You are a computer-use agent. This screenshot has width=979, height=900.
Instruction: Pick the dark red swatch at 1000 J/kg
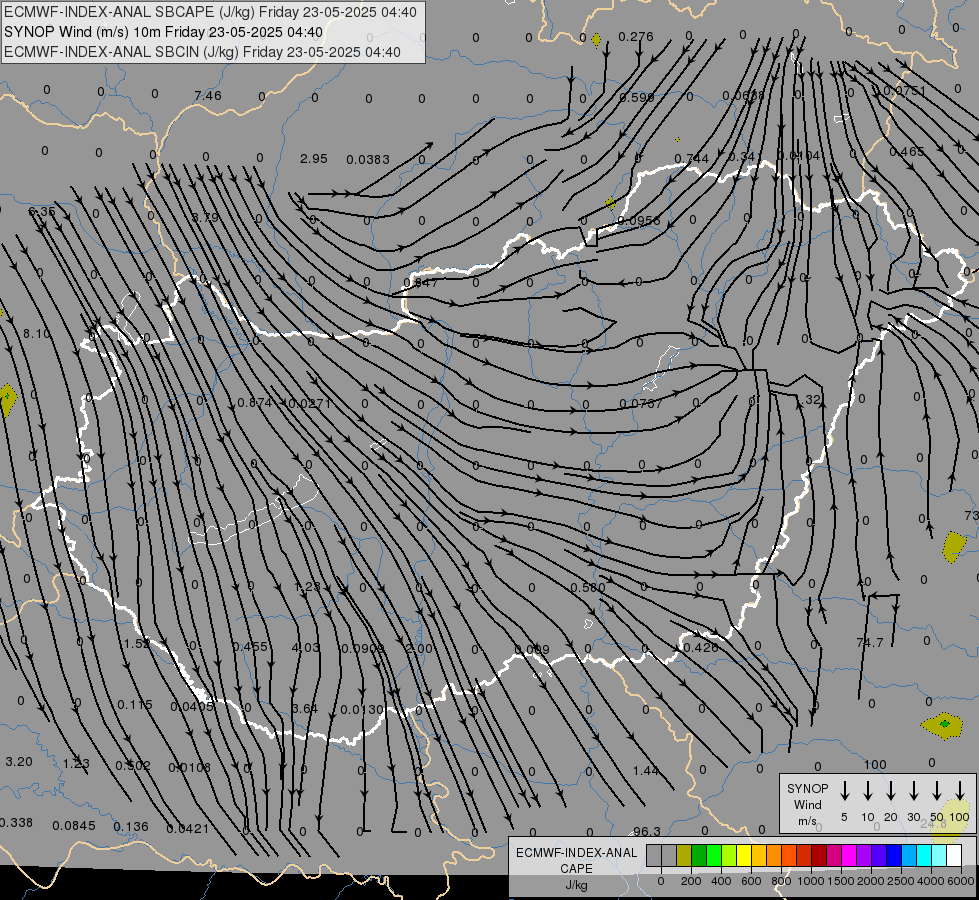[x=819, y=856]
